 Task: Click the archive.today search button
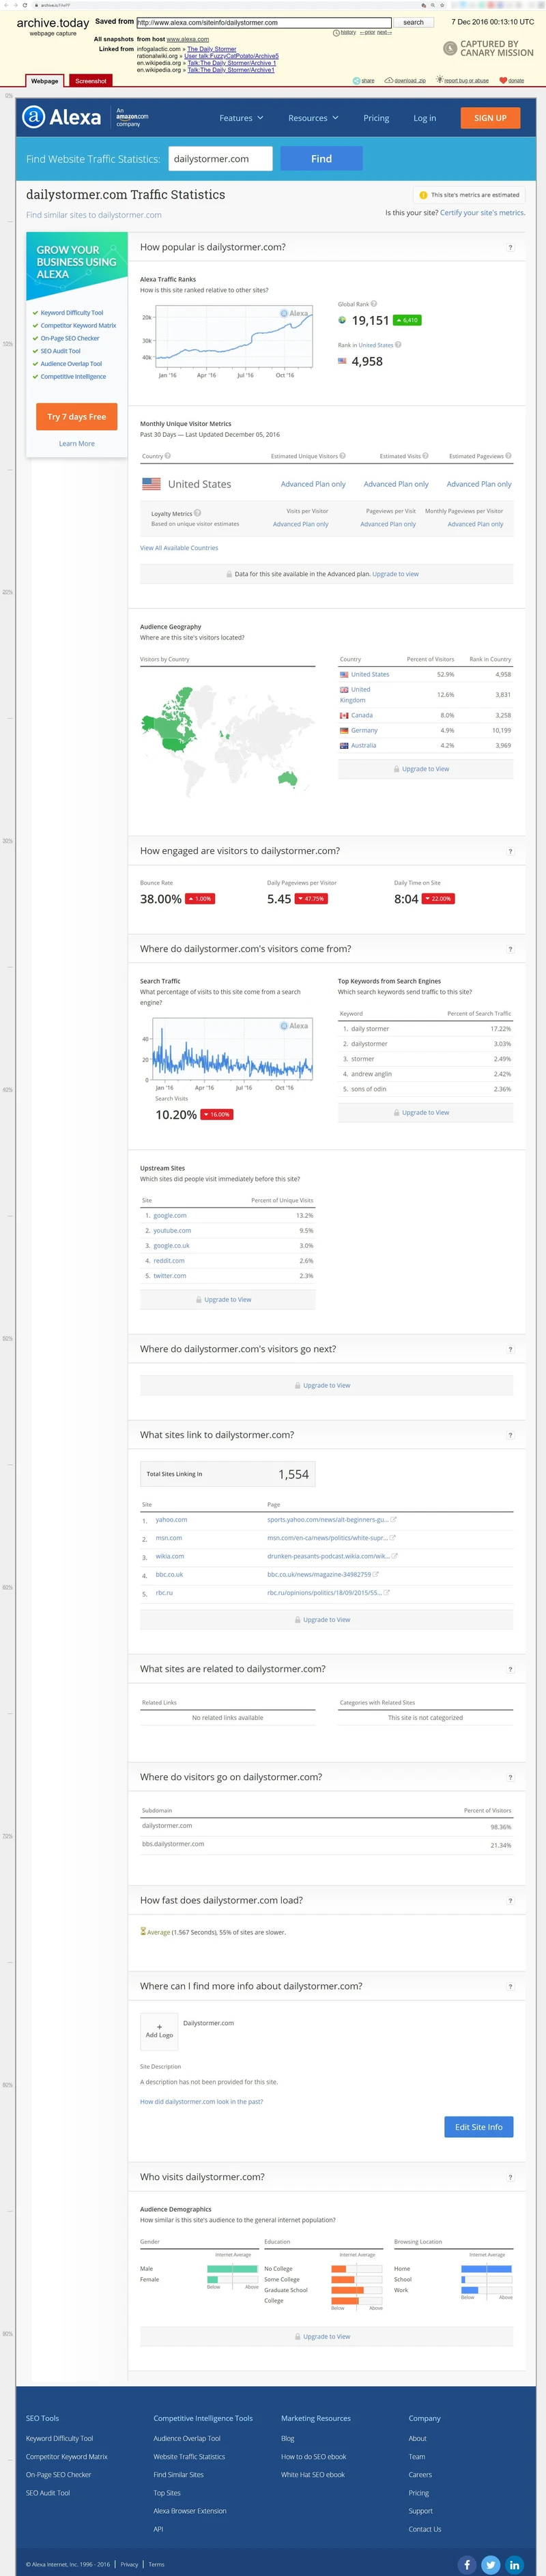coord(414,22)
